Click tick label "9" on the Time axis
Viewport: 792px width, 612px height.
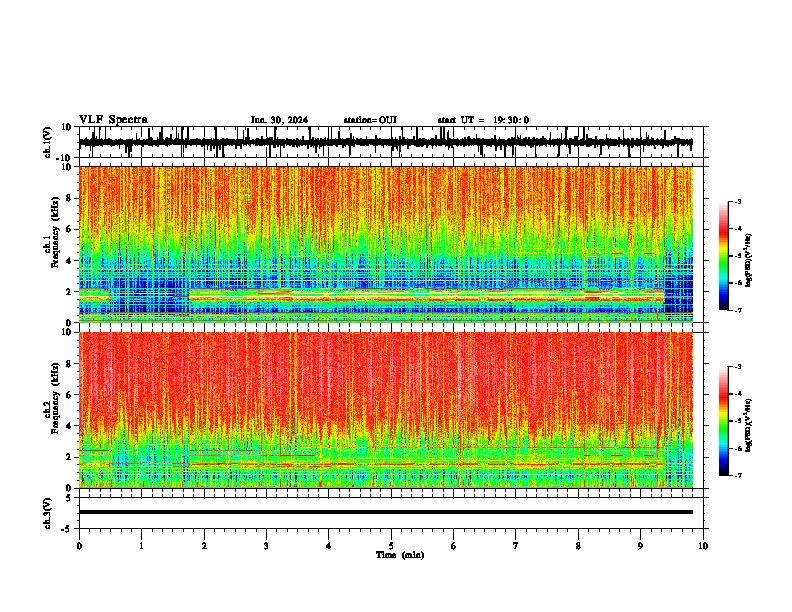[640, 546]
